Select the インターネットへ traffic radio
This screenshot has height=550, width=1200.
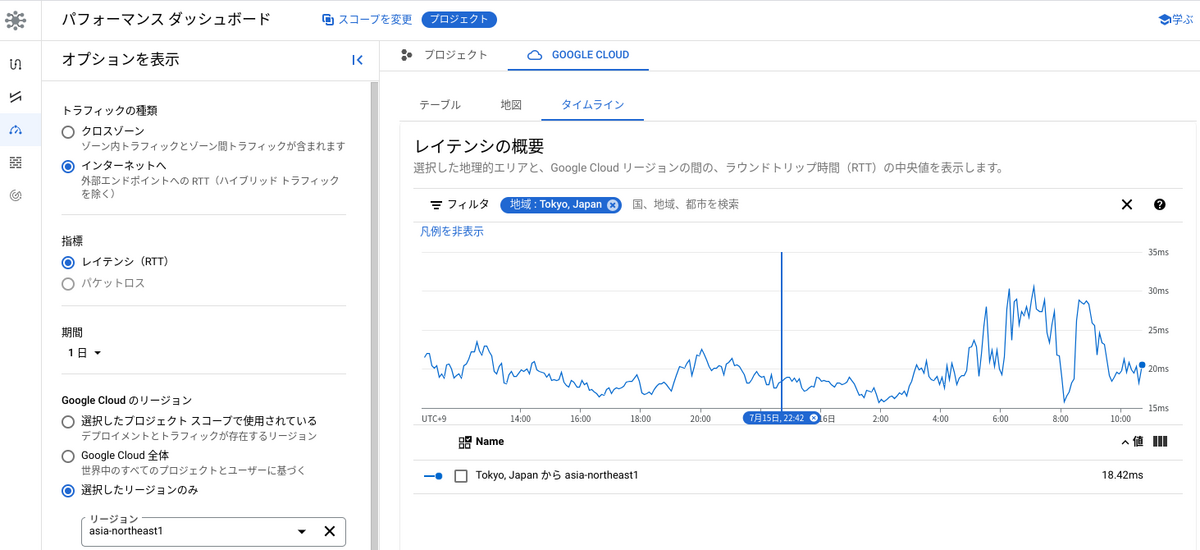point(68,166)
